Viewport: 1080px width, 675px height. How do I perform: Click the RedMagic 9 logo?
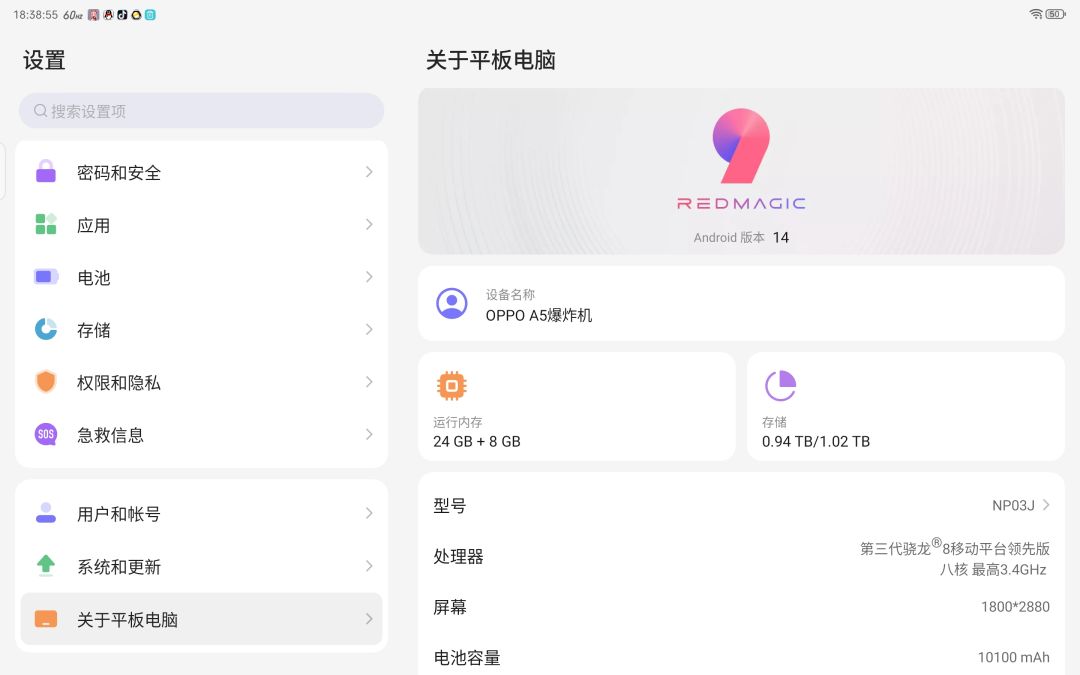[741, 159]
